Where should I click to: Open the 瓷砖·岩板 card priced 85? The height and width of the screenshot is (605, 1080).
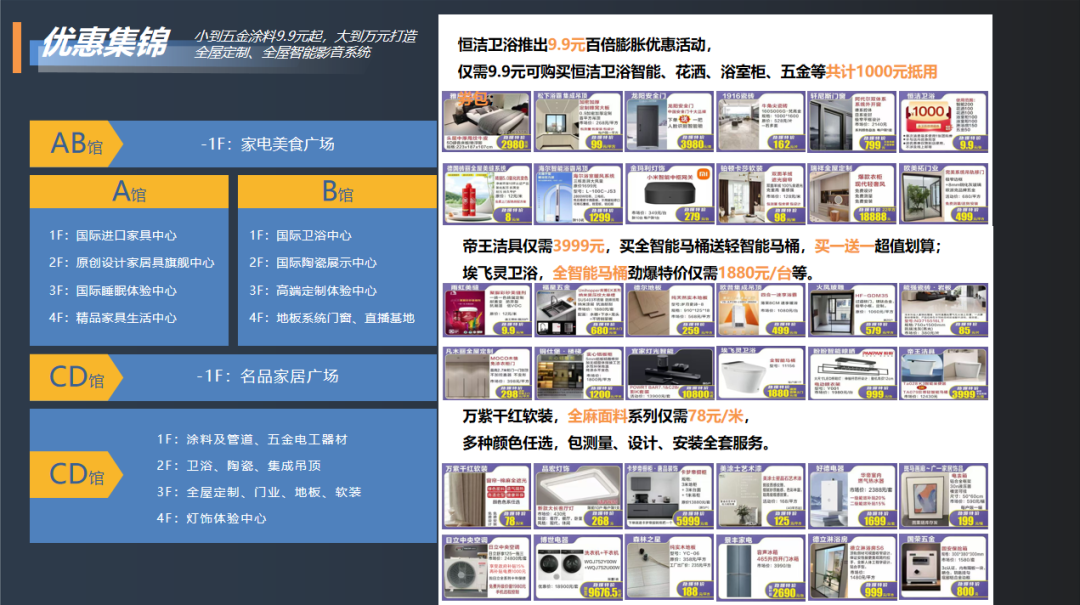pyautogui.click(x=944, y=310)
